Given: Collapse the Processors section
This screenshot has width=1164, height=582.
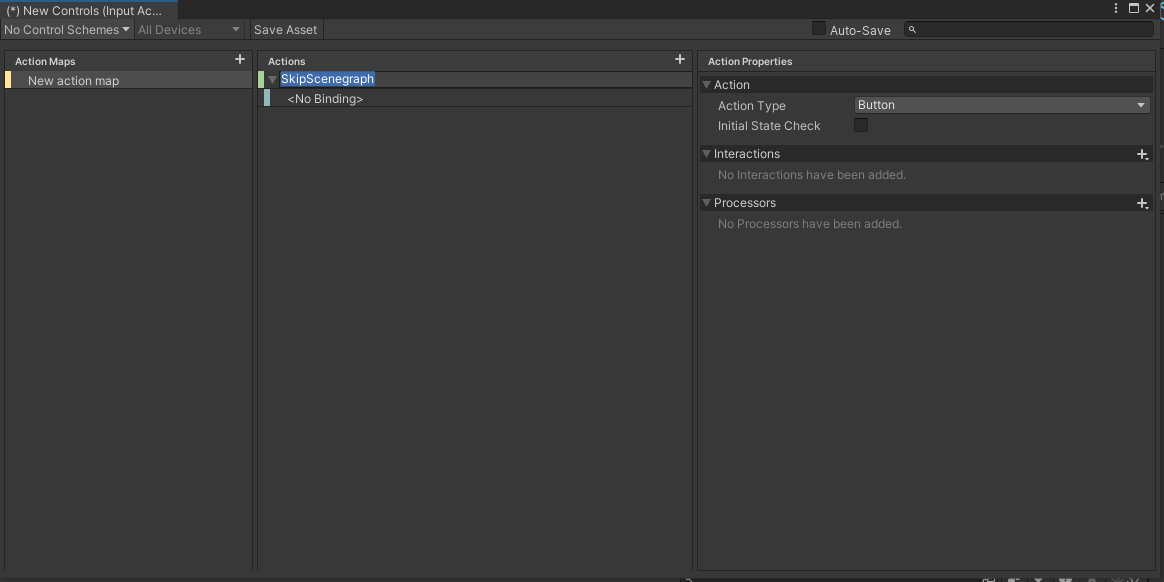Looking at the screenshot, I should pos(707,203).
